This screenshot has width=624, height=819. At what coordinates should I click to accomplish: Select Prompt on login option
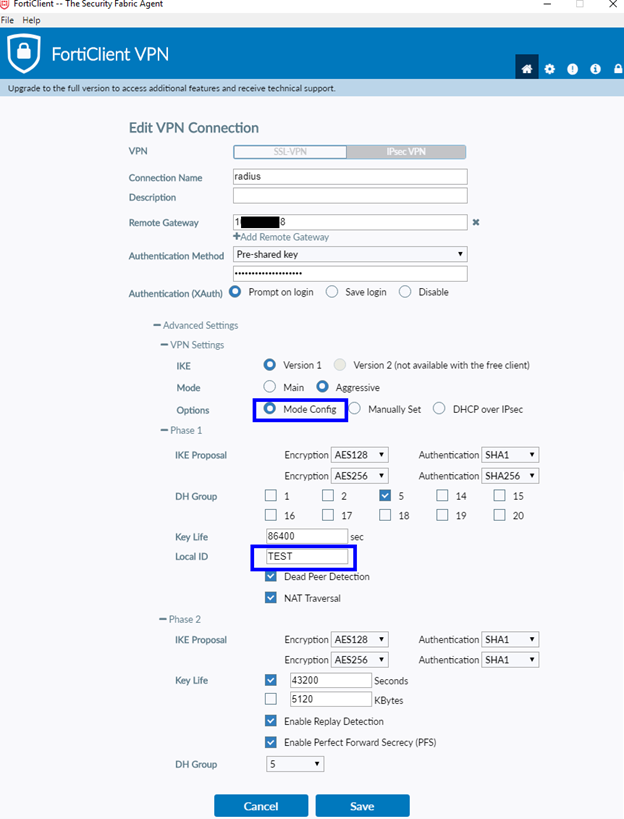pyautogui.click(x=236, y=291)
